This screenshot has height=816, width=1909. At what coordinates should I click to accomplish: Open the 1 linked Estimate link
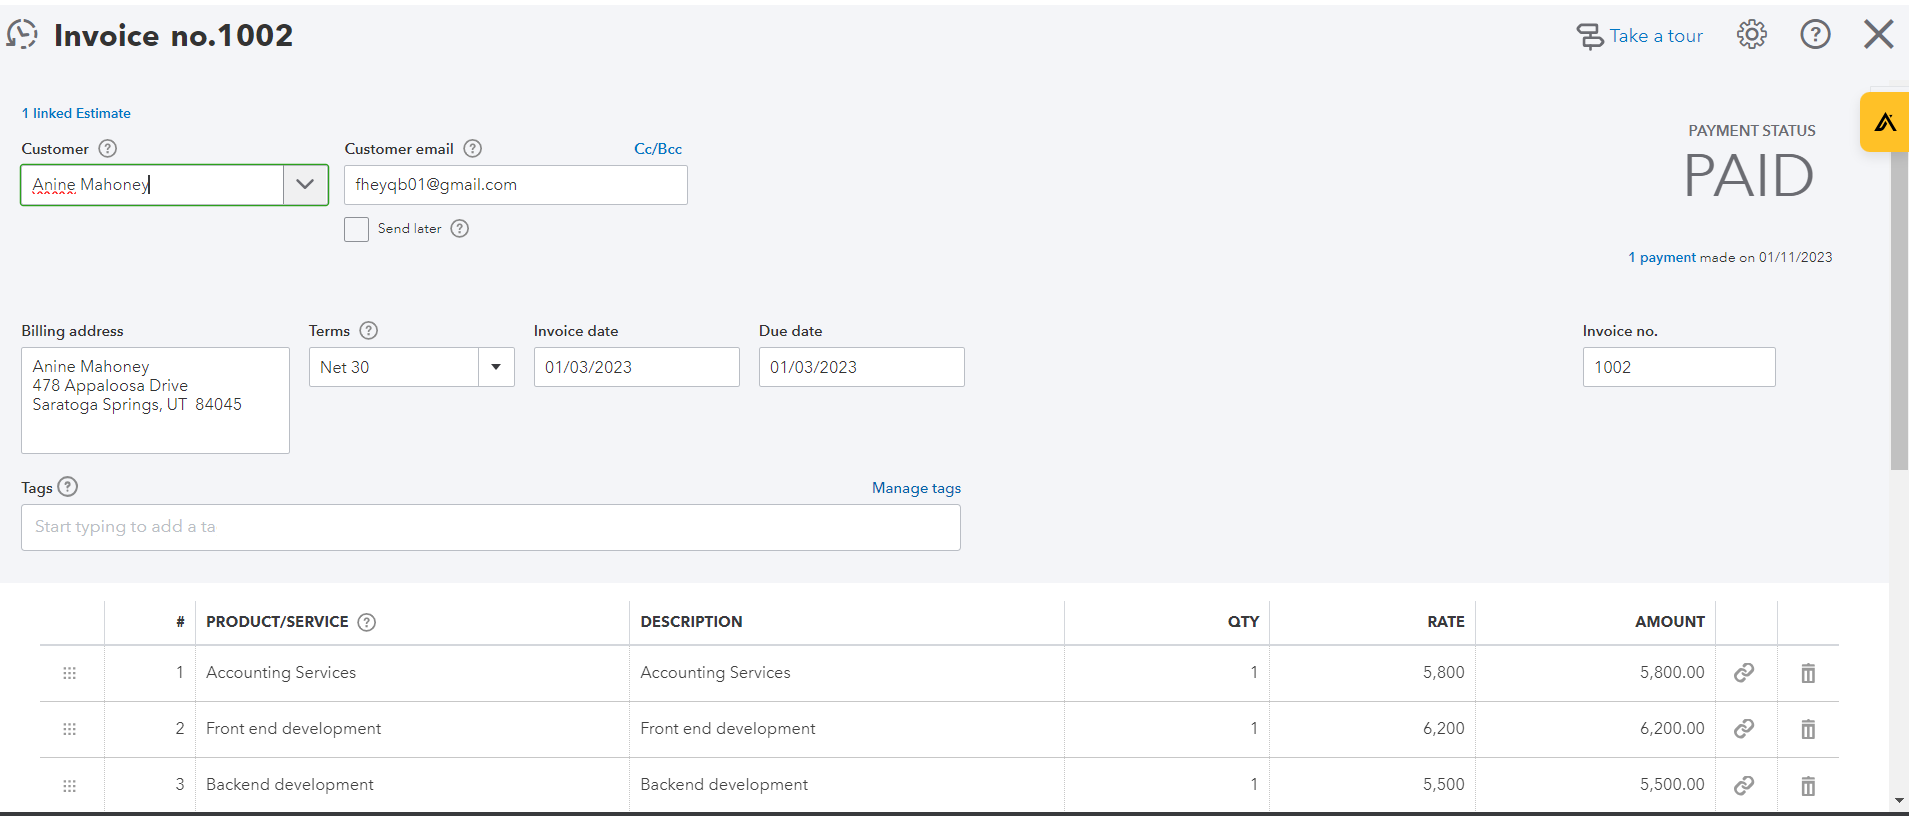[77, 113]
